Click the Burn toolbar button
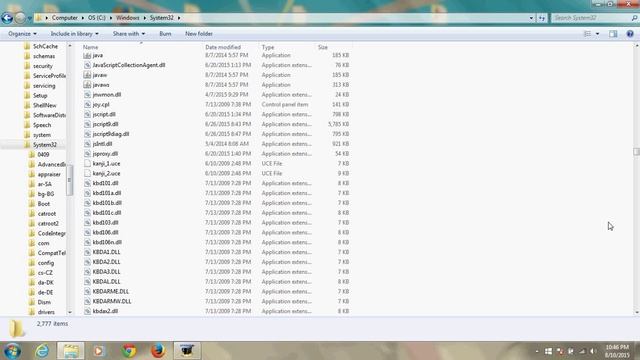 [x=165, y=34]
